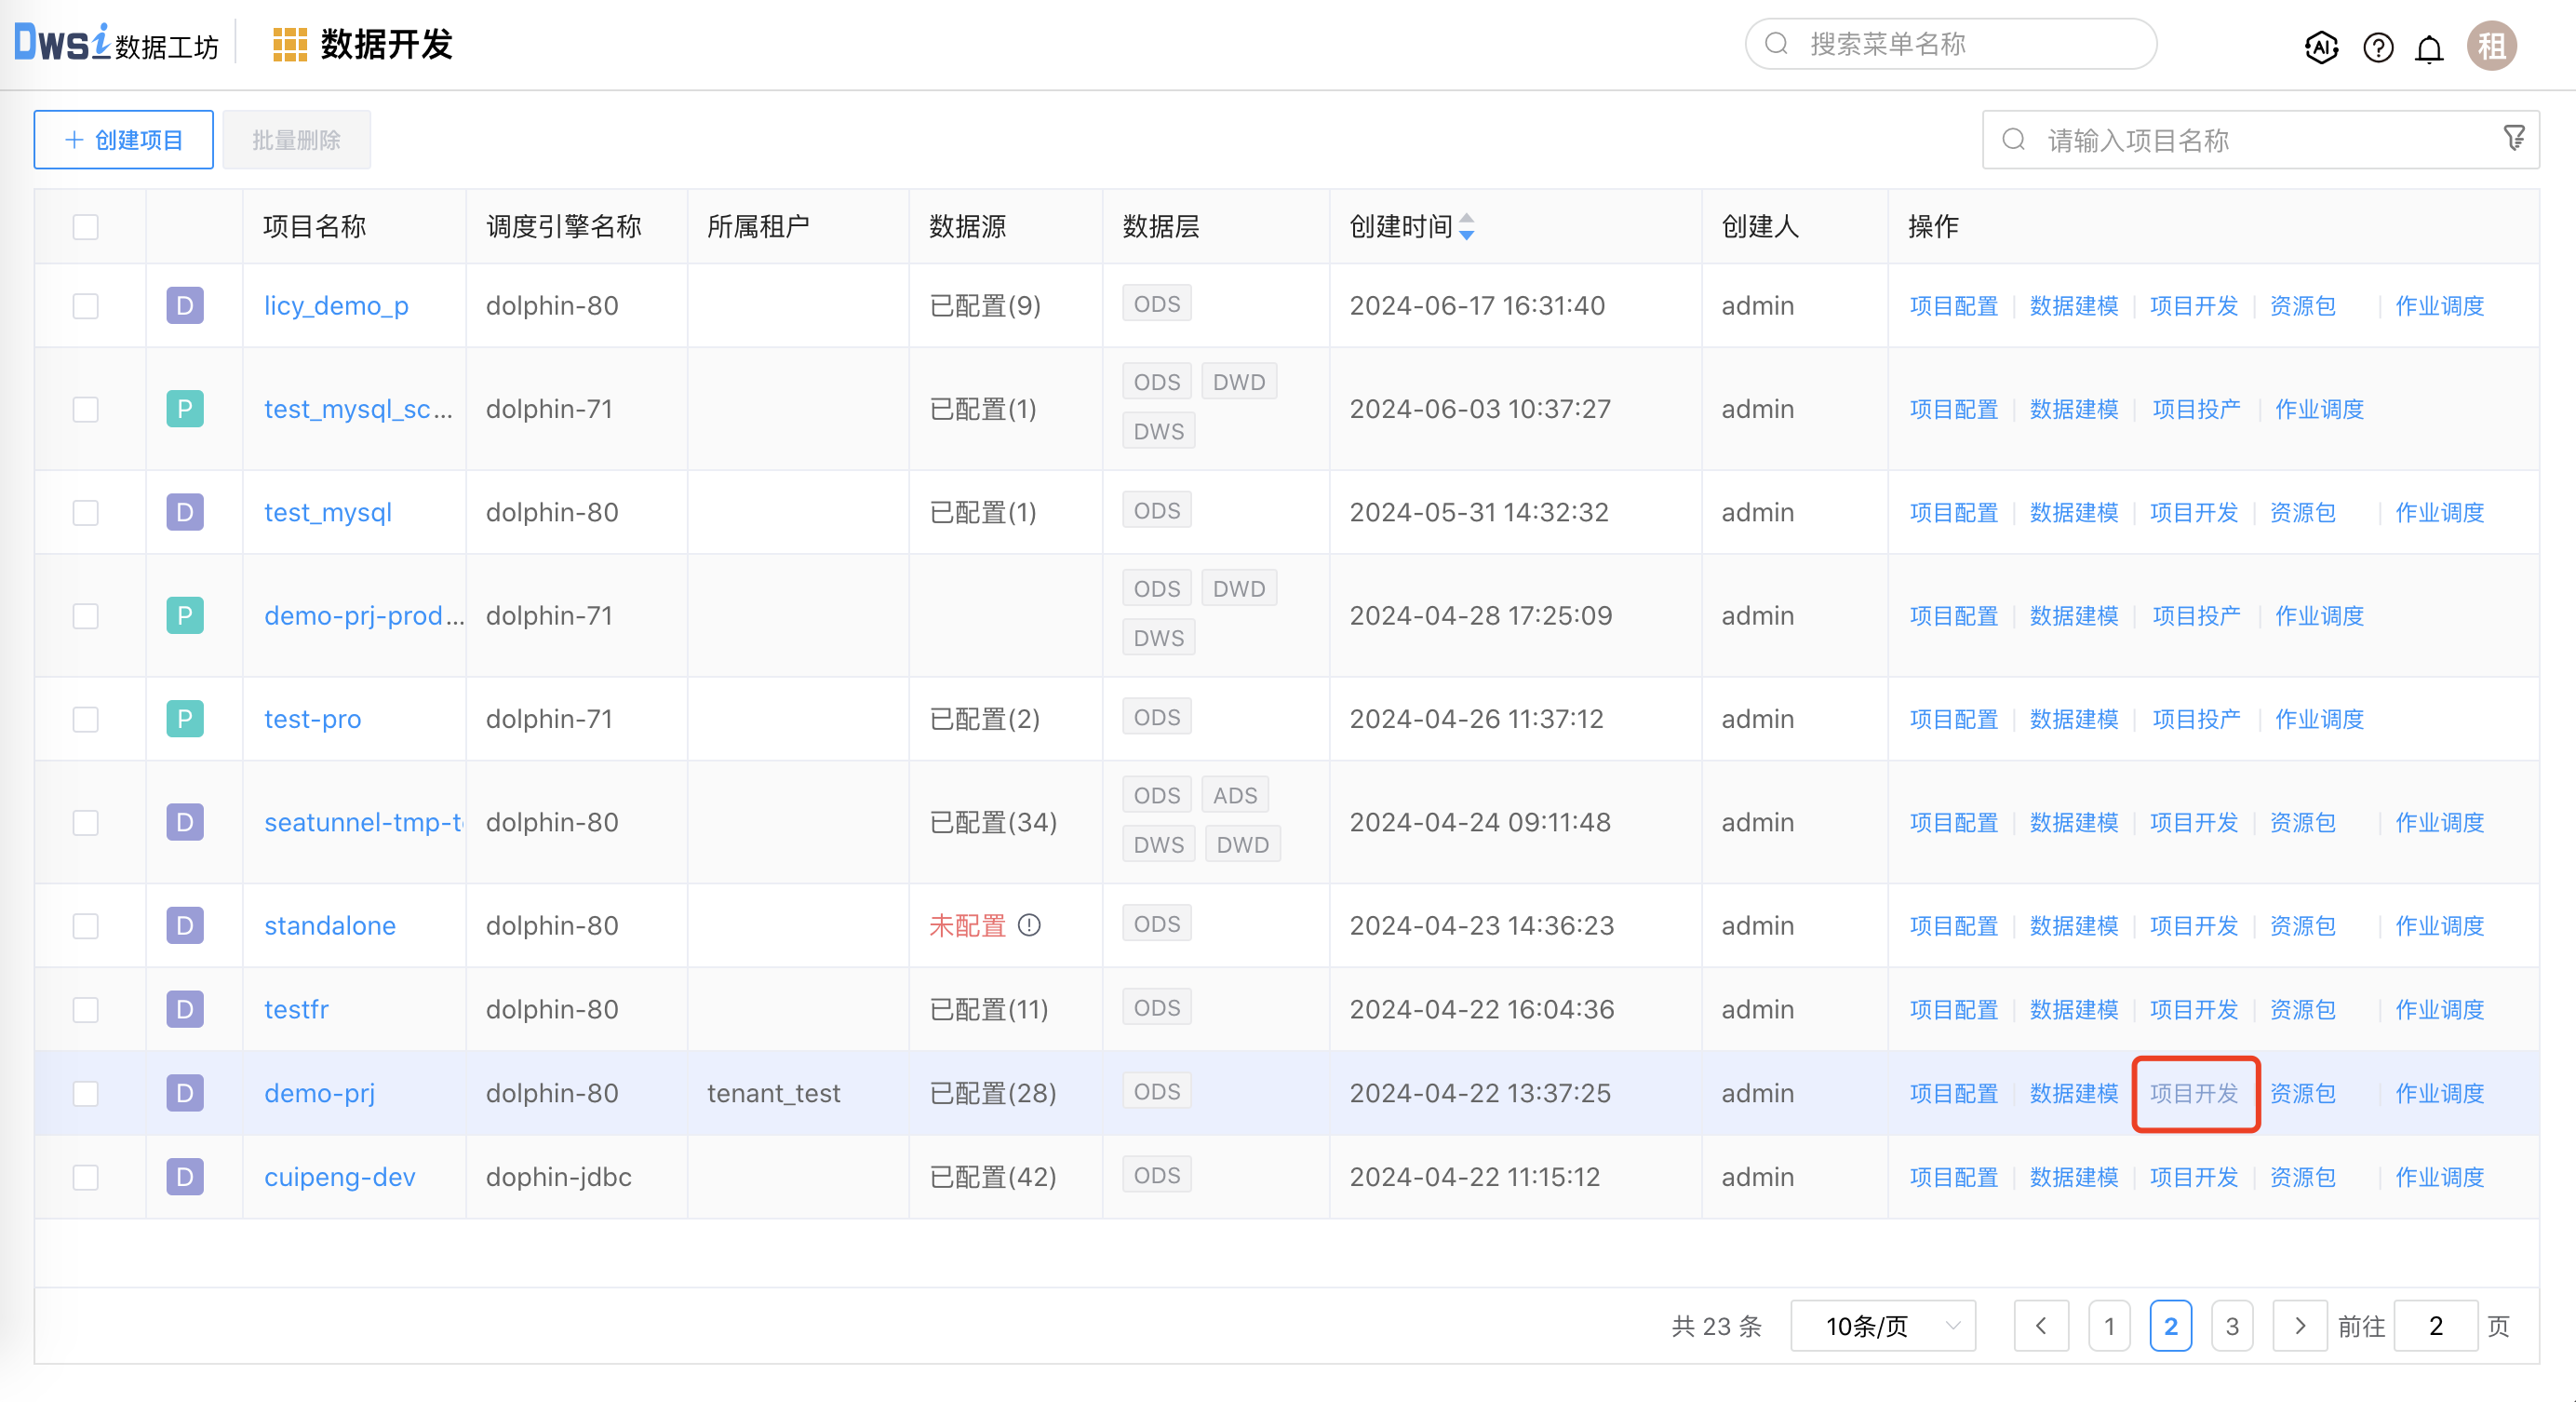Screen dimensions: 2576x1402
Task: Click the warning icon beside 未配置 for standalone
Action: point(1030,925)
